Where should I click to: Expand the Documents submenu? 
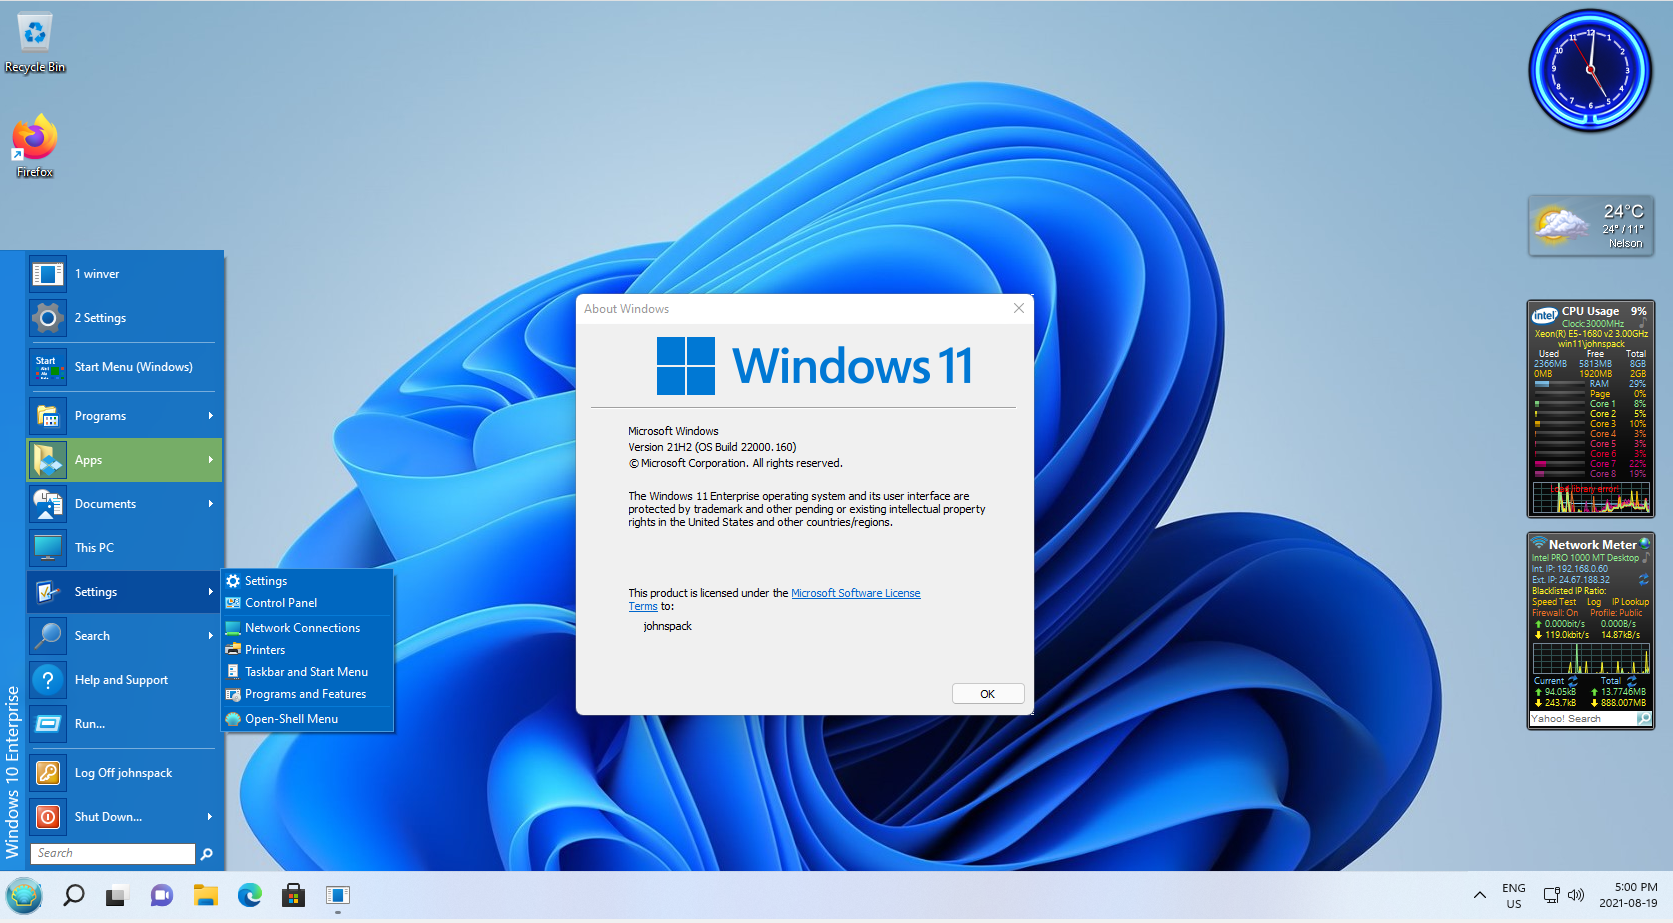123,504
